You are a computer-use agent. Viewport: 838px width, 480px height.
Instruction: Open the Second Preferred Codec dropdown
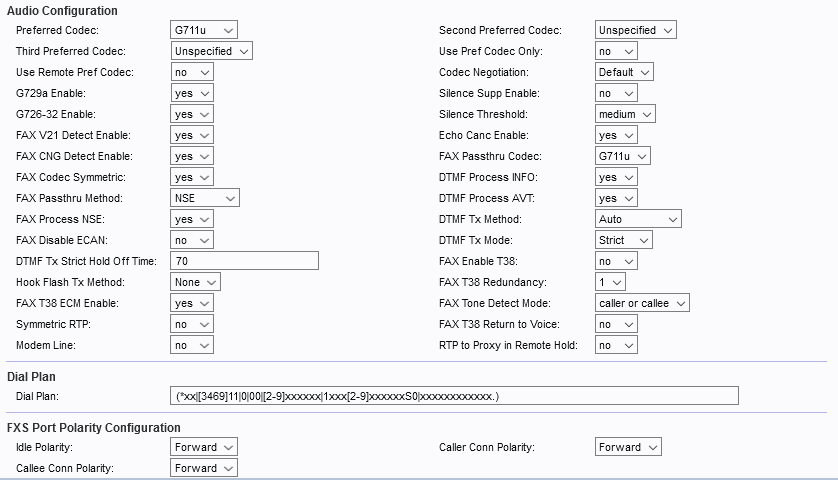click(x=635, y=30)
